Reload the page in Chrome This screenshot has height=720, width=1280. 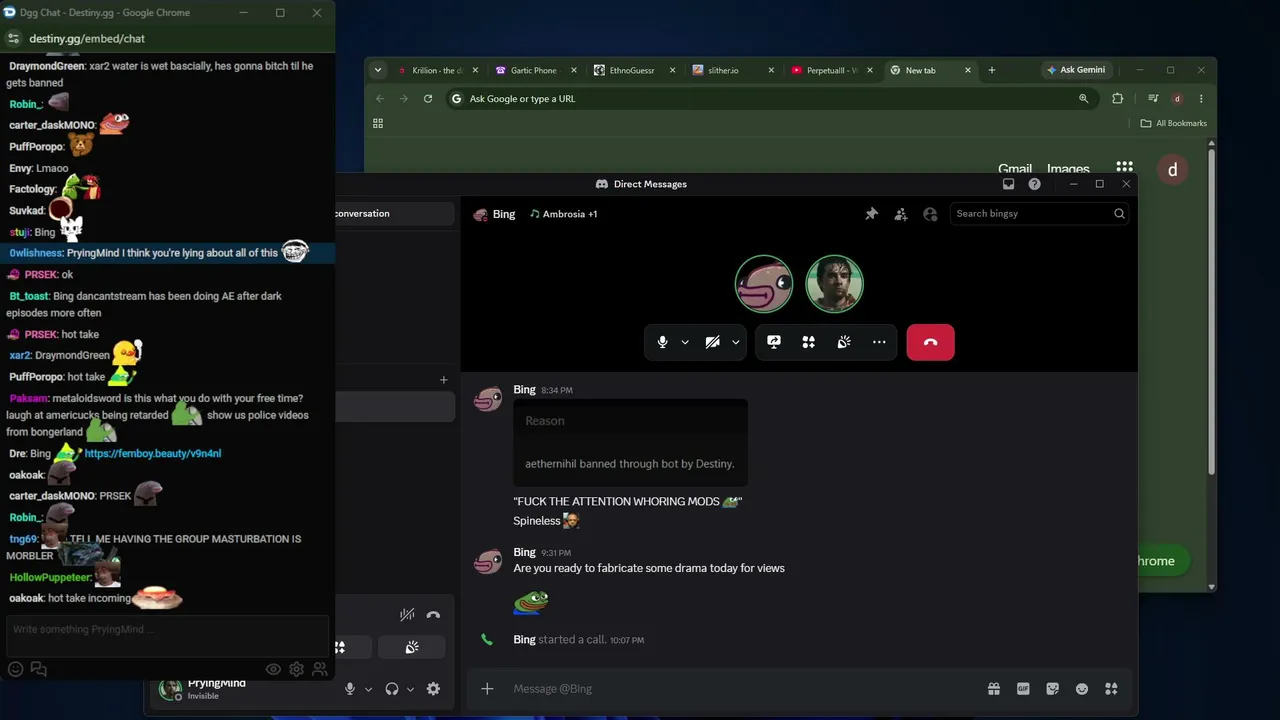pos(427,98)
